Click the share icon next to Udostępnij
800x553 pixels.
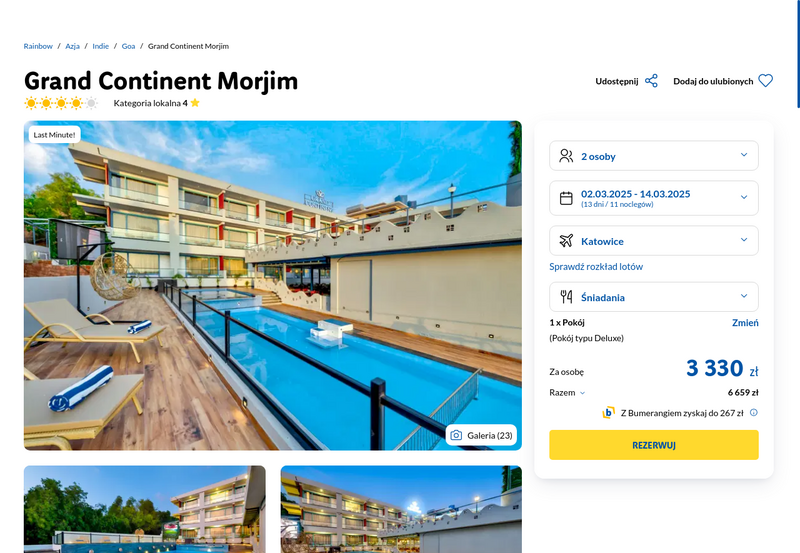coord(651,81)
